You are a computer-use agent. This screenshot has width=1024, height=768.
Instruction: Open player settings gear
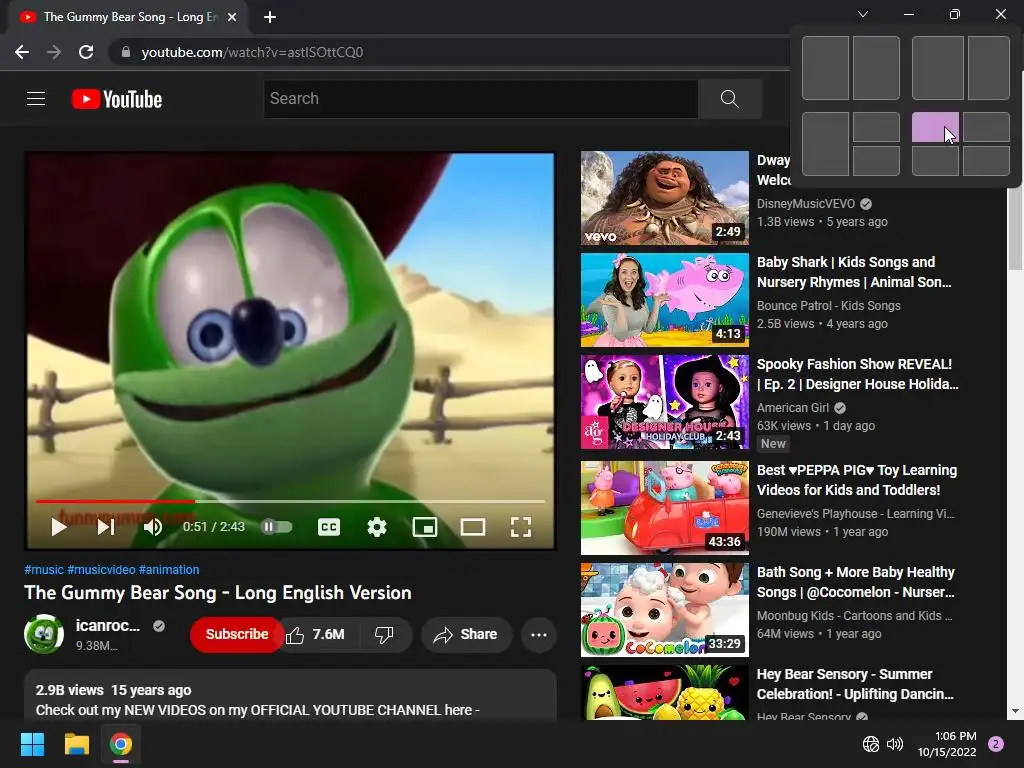[x=377, y=526]
